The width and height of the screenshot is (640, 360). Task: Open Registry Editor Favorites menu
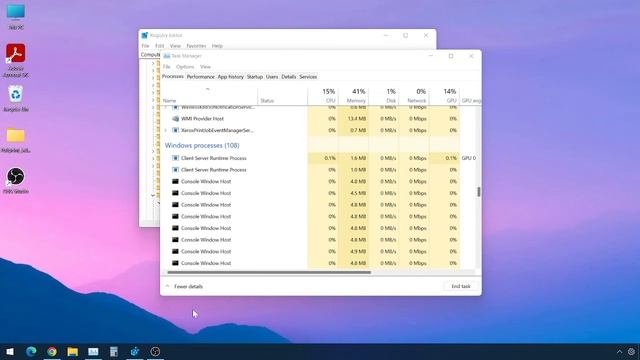[196, 46]
